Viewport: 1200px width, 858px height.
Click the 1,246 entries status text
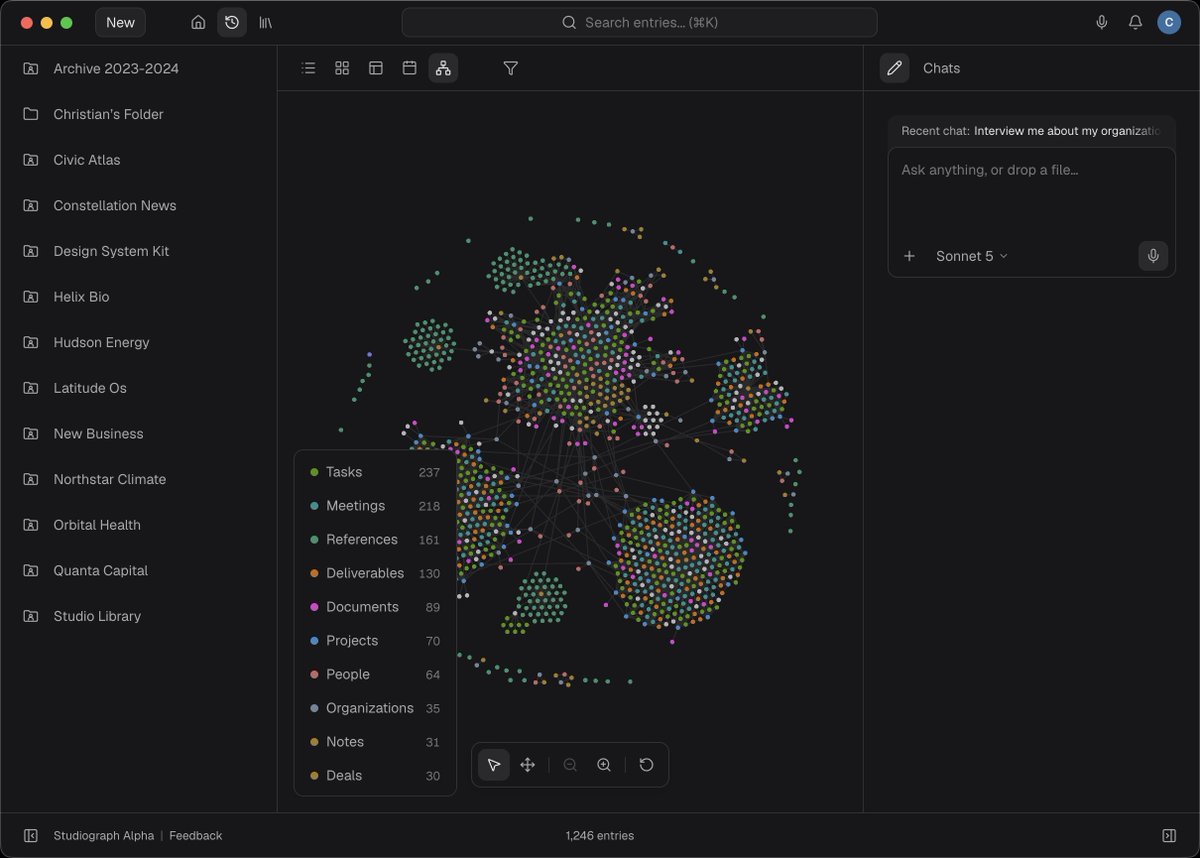coord(600,835)
